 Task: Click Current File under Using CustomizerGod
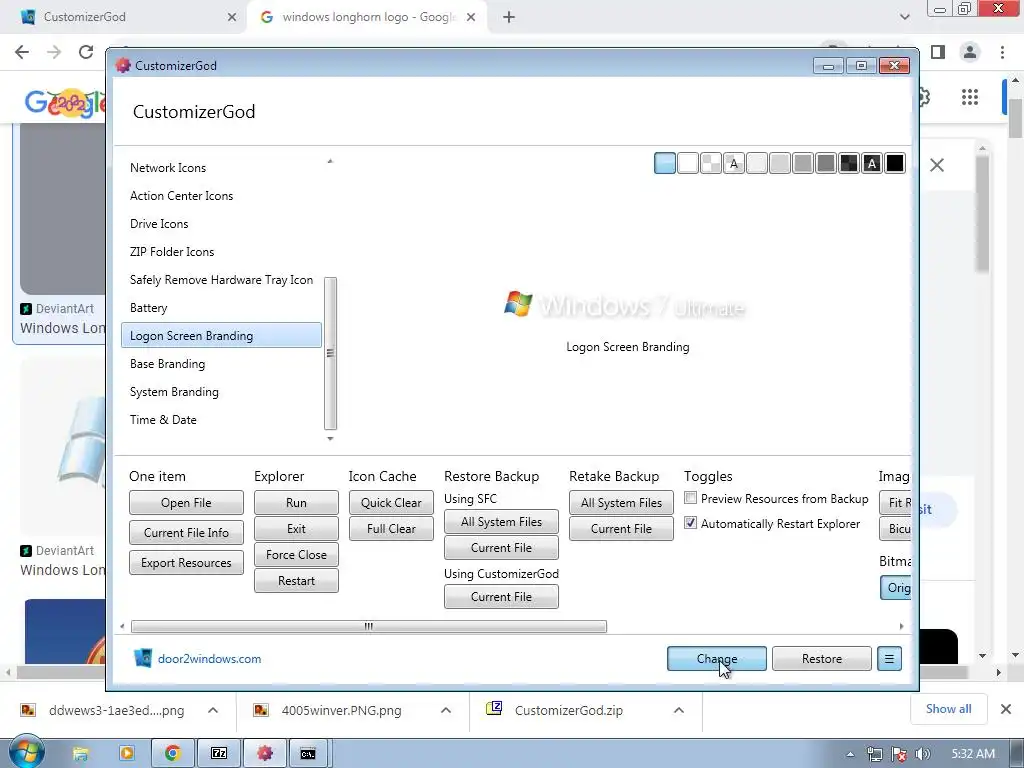point(501,597)
